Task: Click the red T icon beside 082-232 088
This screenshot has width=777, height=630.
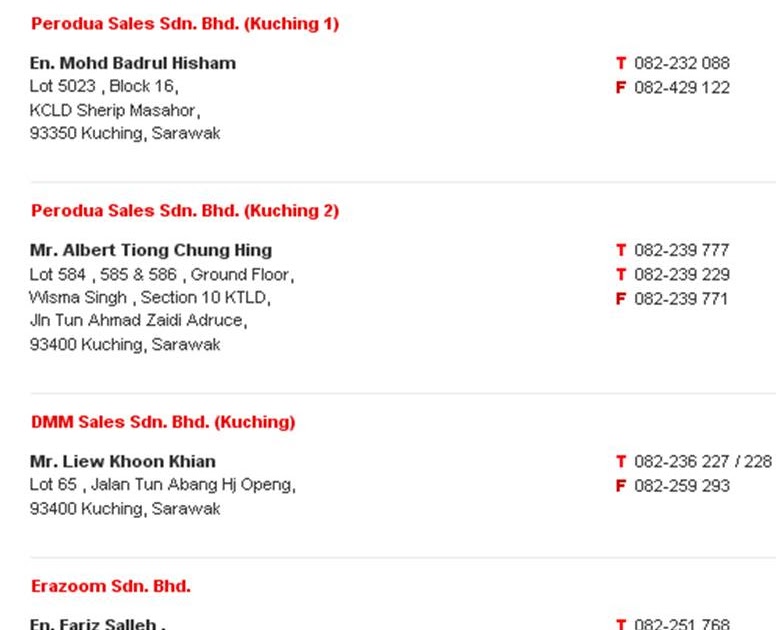Action: pos(621,63)
